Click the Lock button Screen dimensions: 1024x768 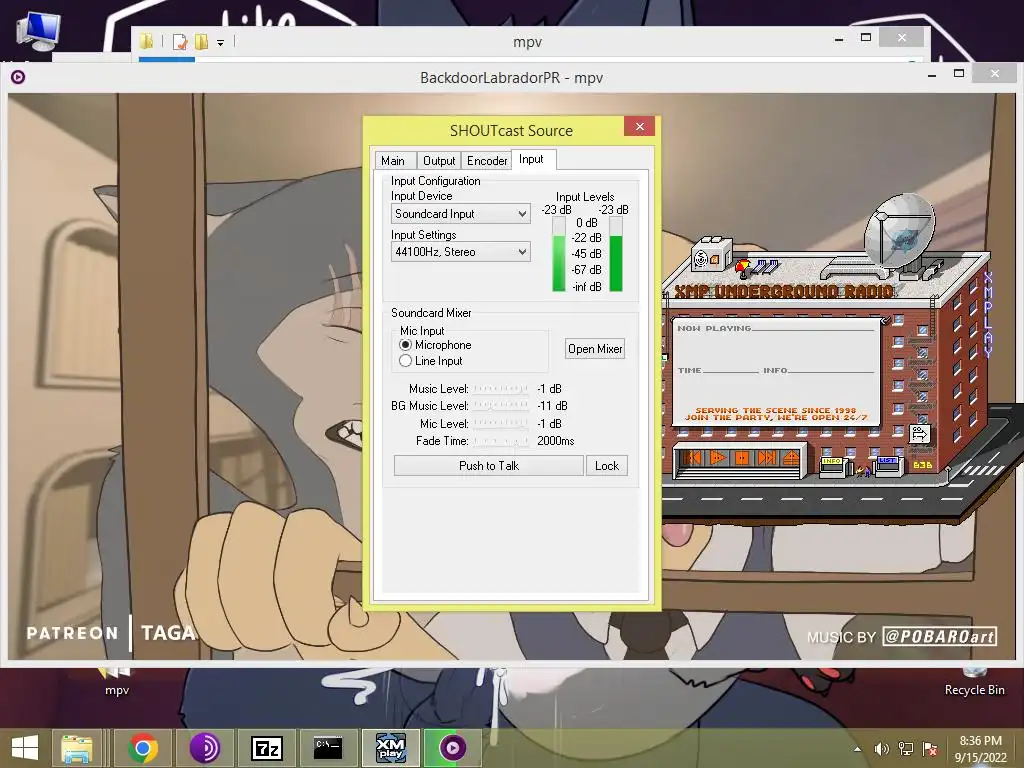coord(607,466)
